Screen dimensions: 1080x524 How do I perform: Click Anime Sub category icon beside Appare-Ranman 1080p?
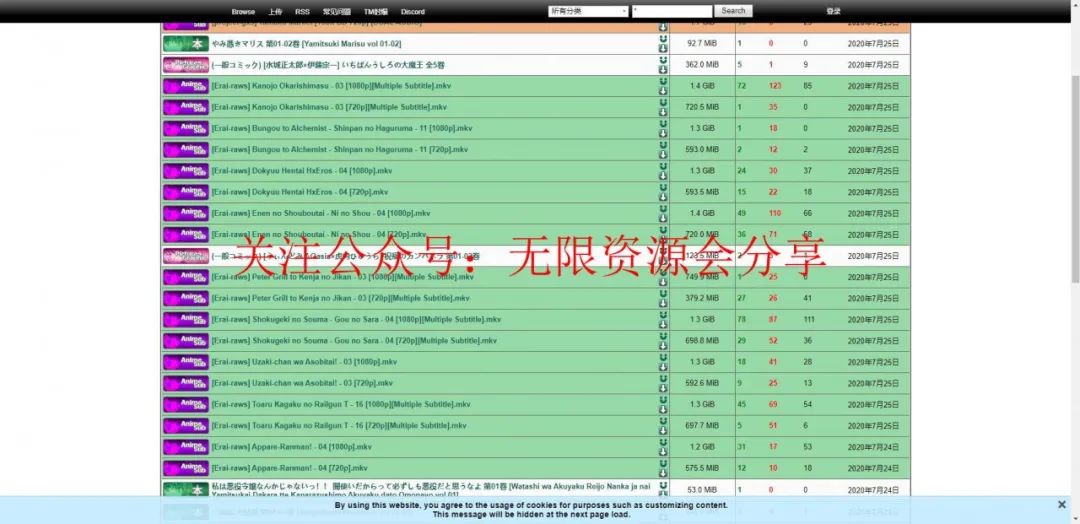pos(185,447)
